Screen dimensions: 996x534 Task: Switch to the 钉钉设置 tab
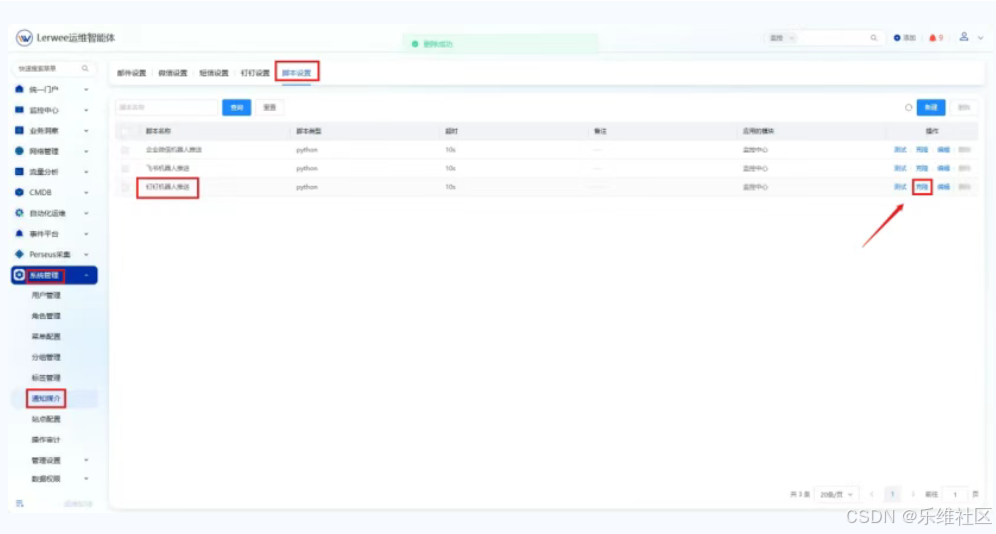(255, 73)
